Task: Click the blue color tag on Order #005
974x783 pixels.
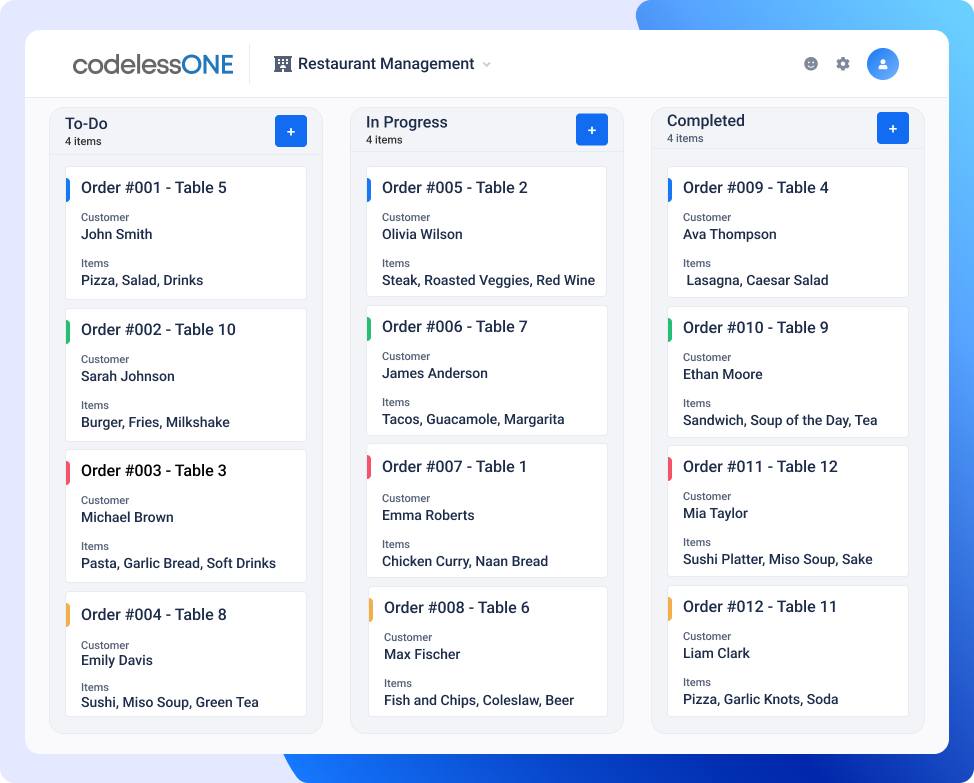Action: pyautogui.click(x=369, y=189)
